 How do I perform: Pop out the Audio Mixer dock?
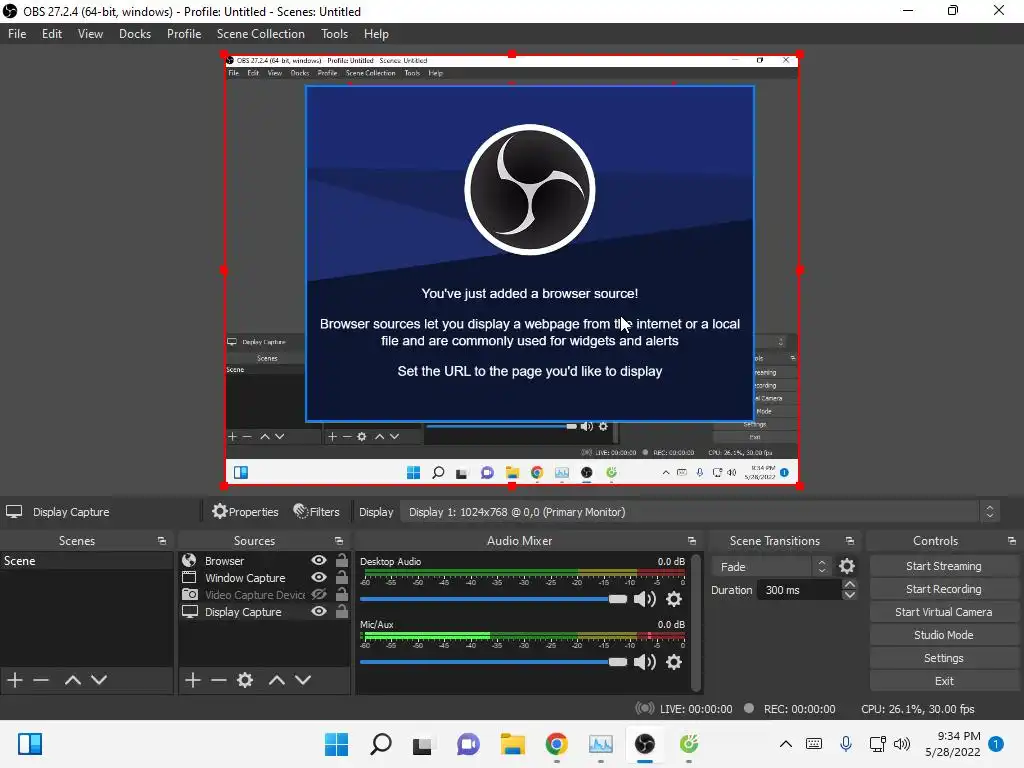[x=692, y=541]
